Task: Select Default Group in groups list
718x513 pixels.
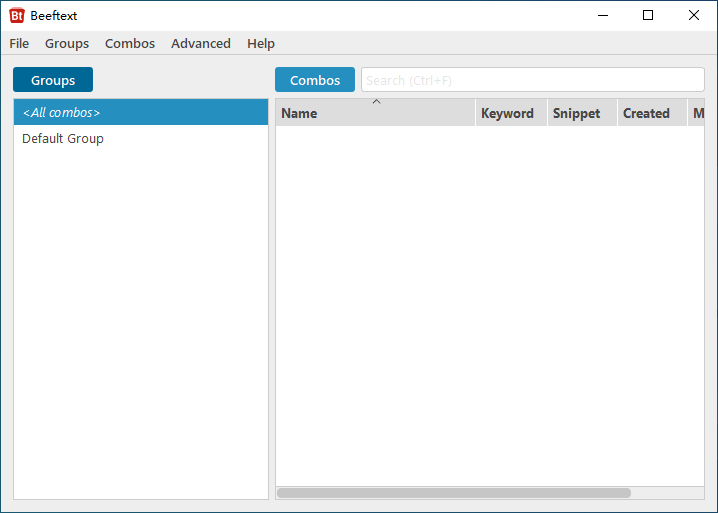Action: point(63,138)
